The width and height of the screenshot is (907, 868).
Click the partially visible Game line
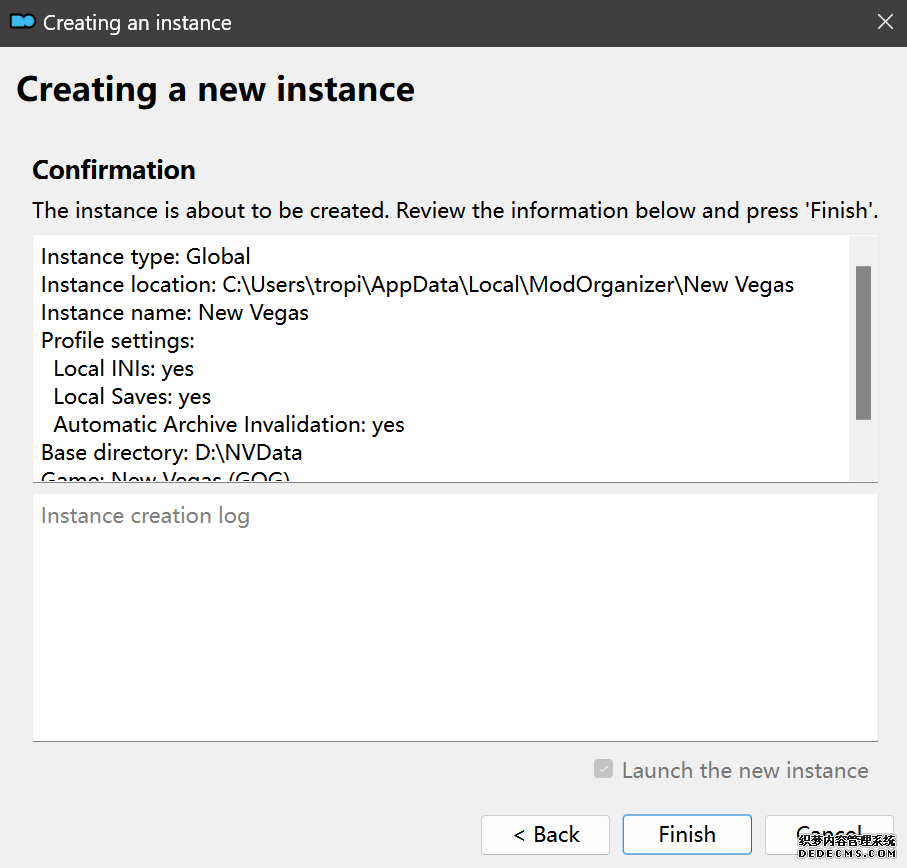click(x=165, y=477)
